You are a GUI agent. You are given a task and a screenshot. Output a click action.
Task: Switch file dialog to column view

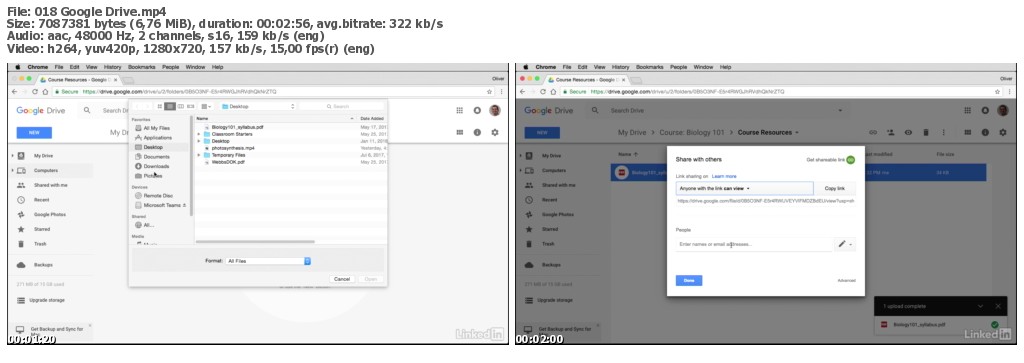[x=180, y=106]
